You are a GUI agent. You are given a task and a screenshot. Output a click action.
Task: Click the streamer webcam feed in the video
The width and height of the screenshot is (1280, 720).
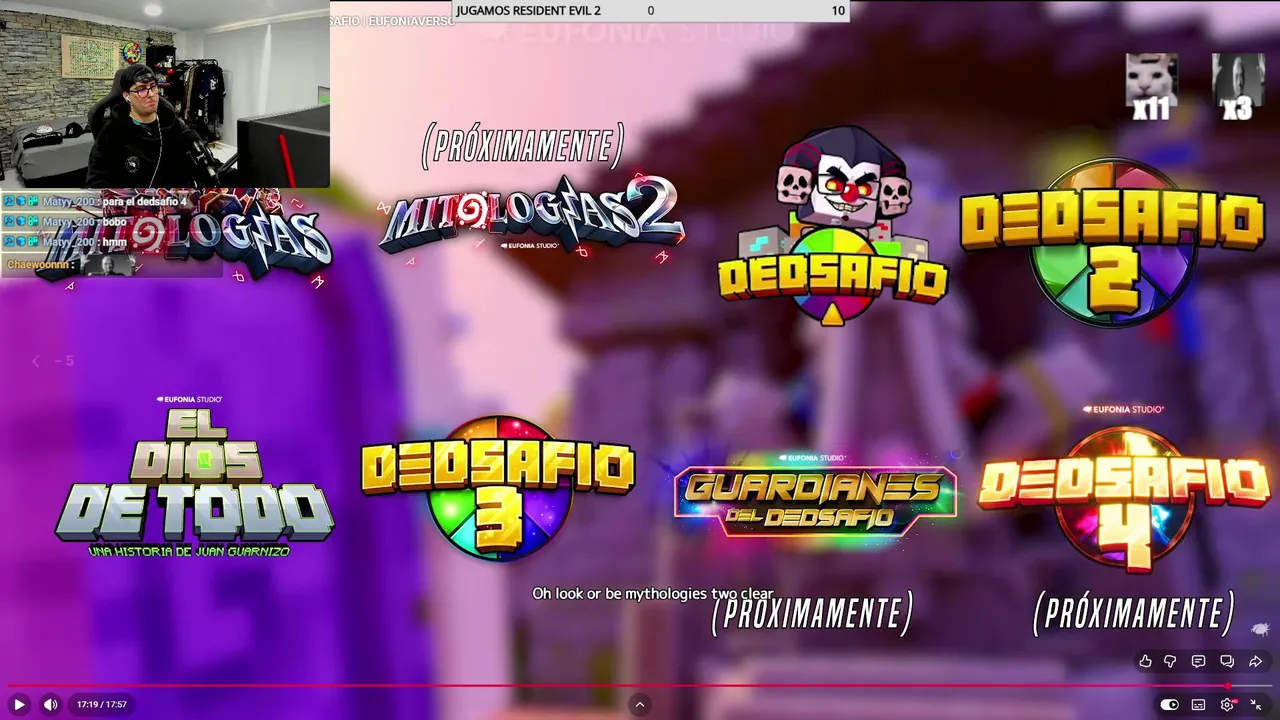pyautogui.click(x=165, y=94)
